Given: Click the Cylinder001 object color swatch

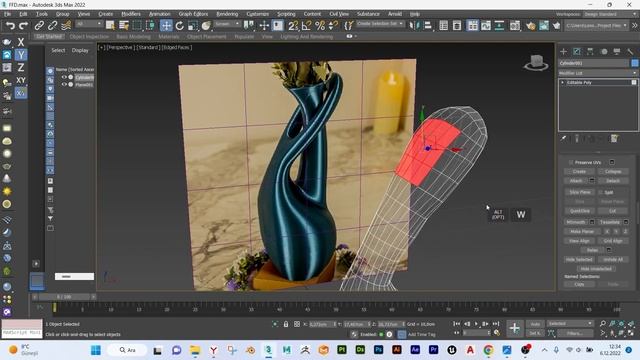Looking at the screenshot, I should [x=635, y=63].
